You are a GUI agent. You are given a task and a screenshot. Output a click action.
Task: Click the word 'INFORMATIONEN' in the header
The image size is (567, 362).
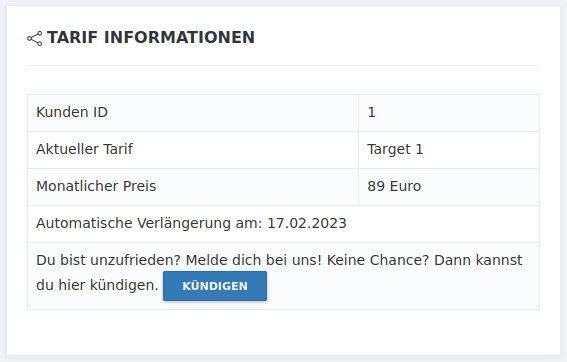click(179, 38)
